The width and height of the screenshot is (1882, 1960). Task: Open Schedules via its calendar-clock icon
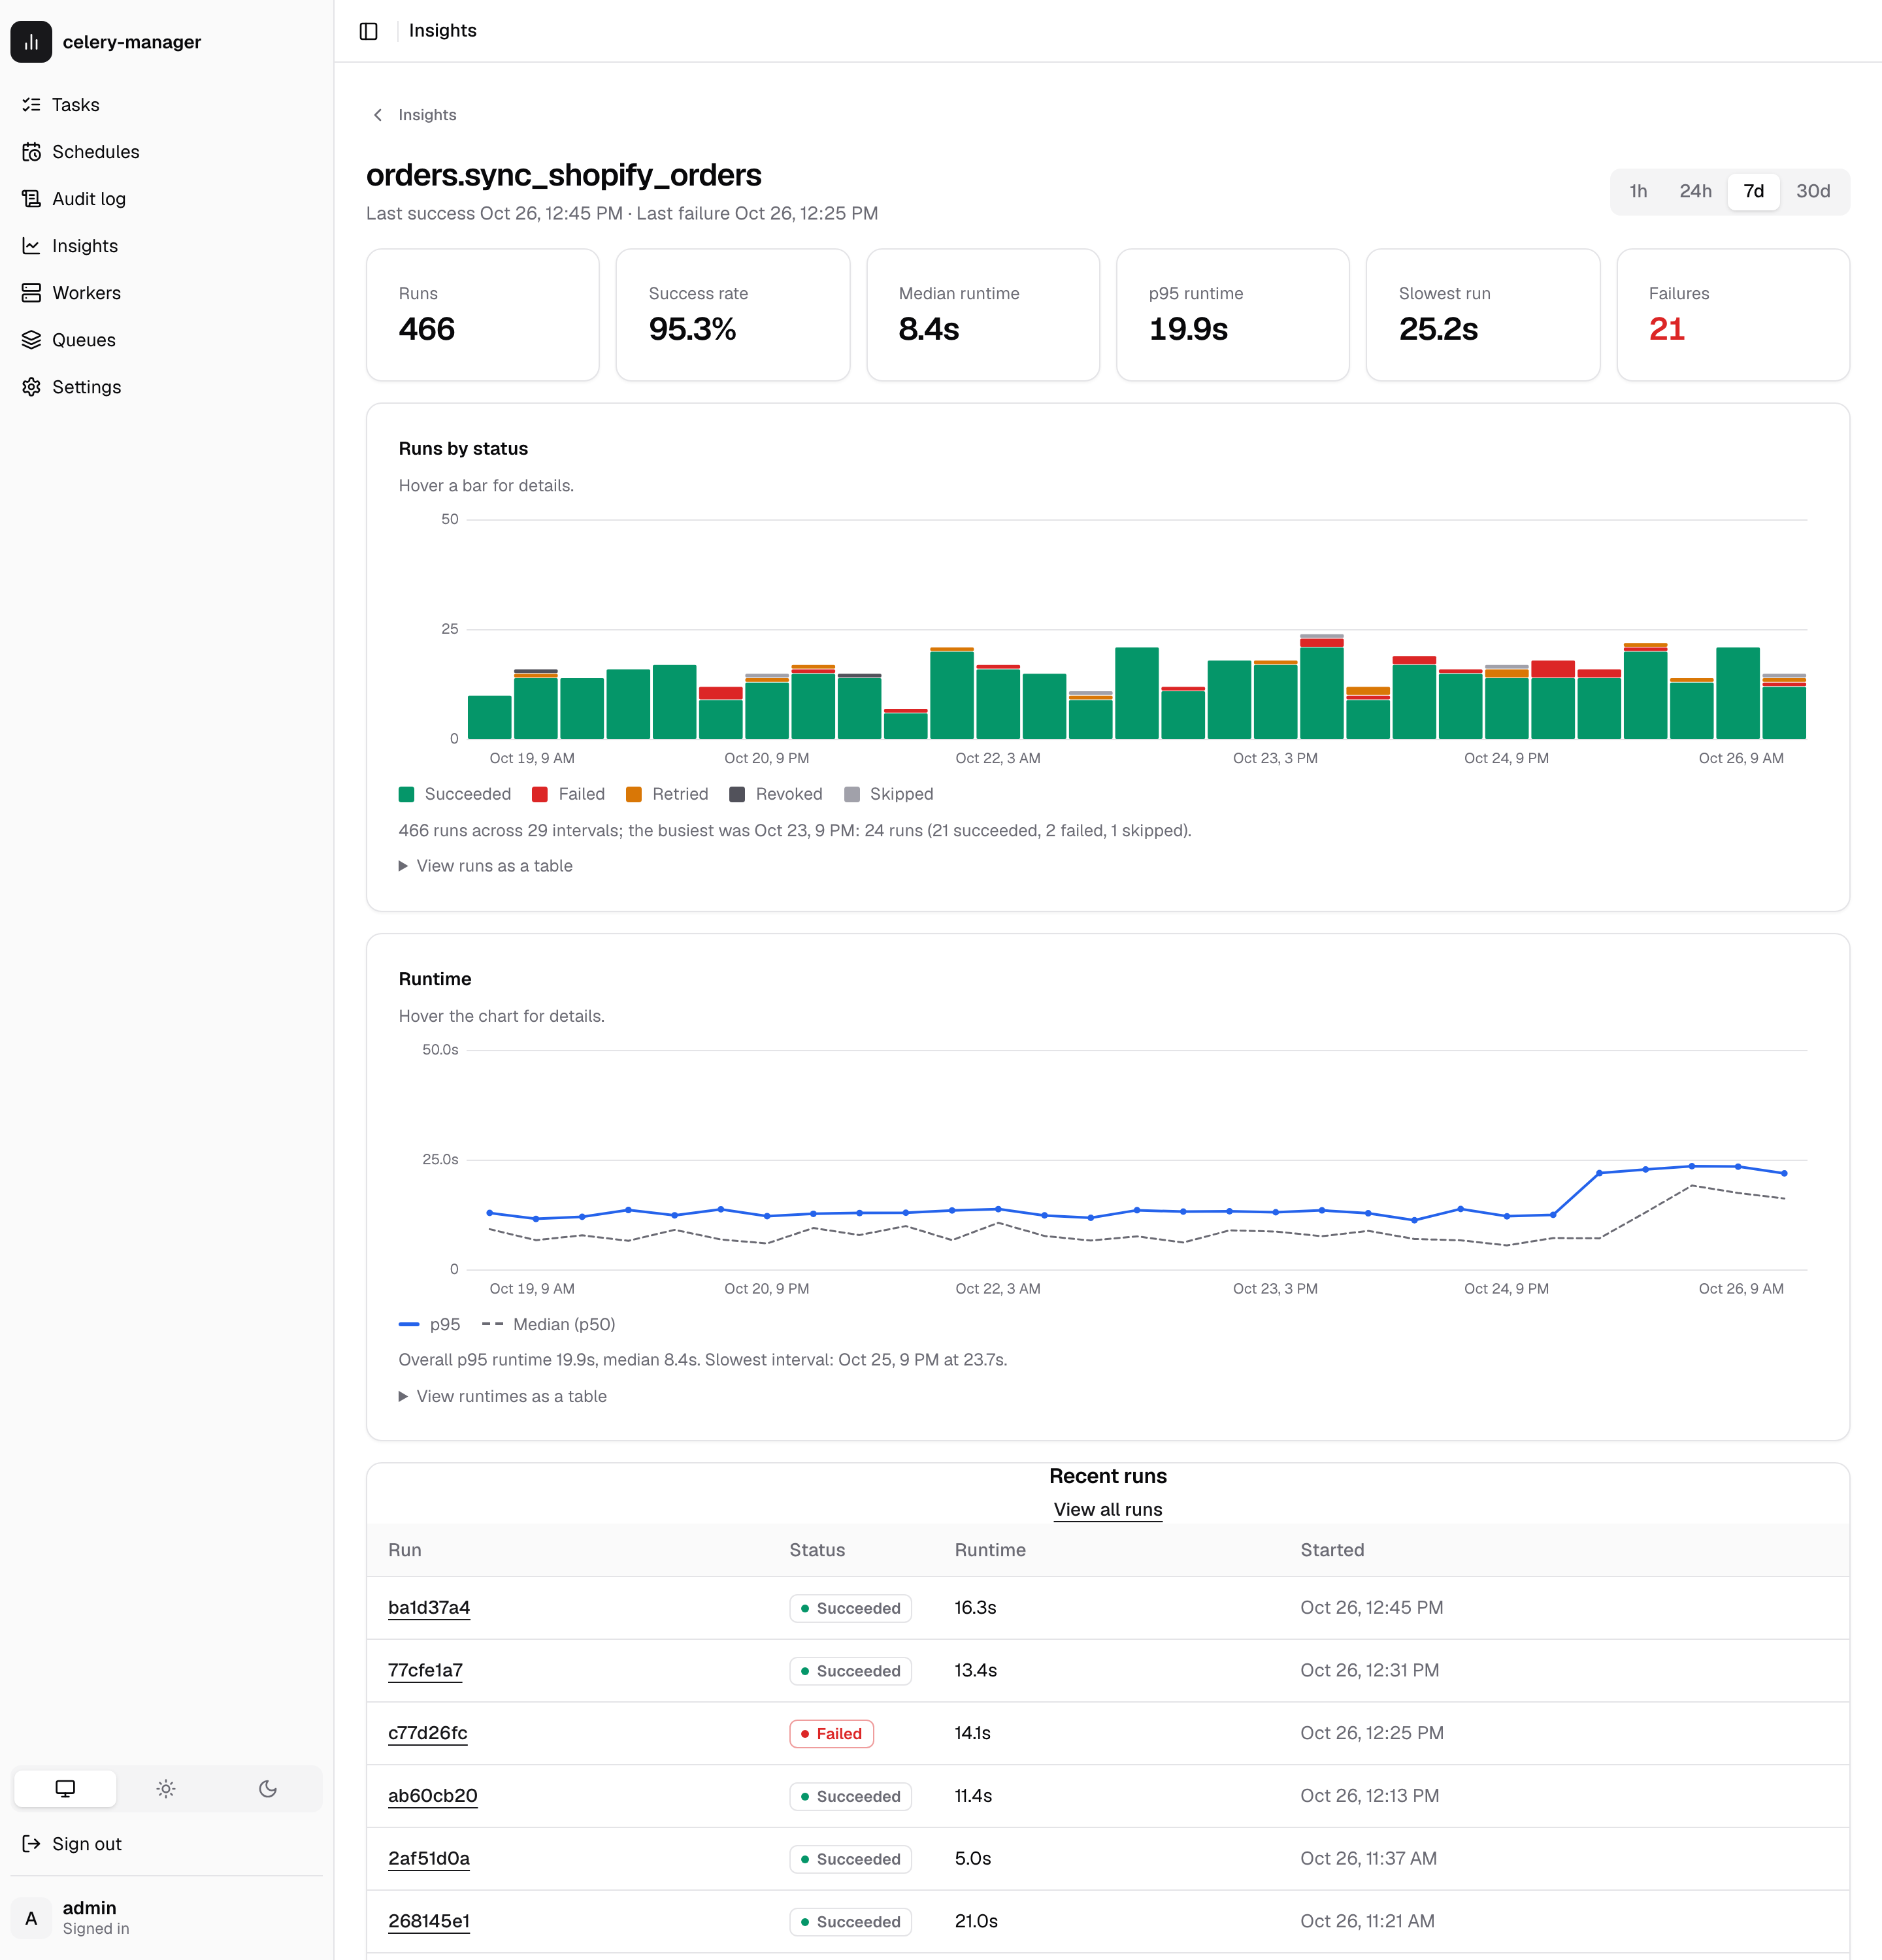tap(31, 152)
